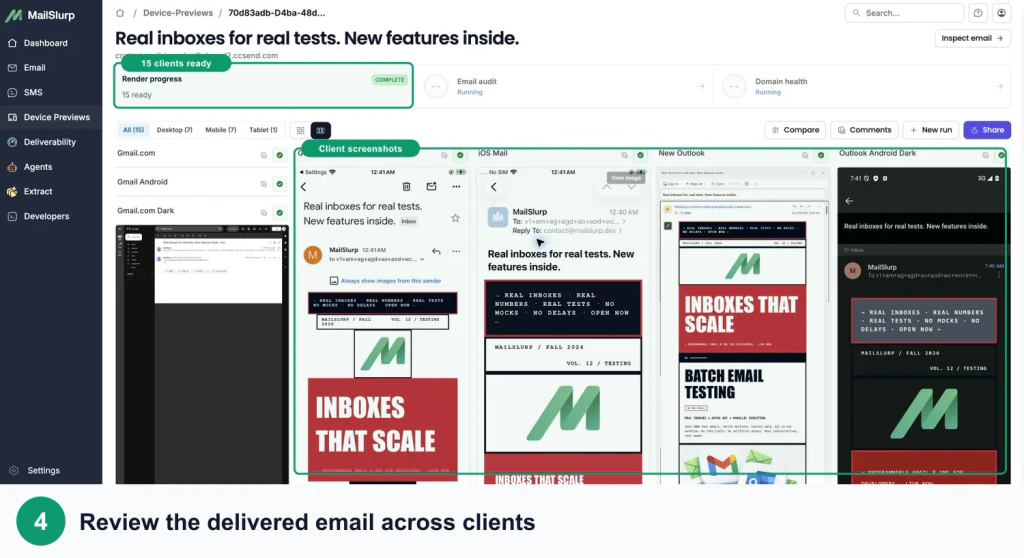
Task: Toggle the Gmail.com approval checkmark
Action: tap(280, 156)
